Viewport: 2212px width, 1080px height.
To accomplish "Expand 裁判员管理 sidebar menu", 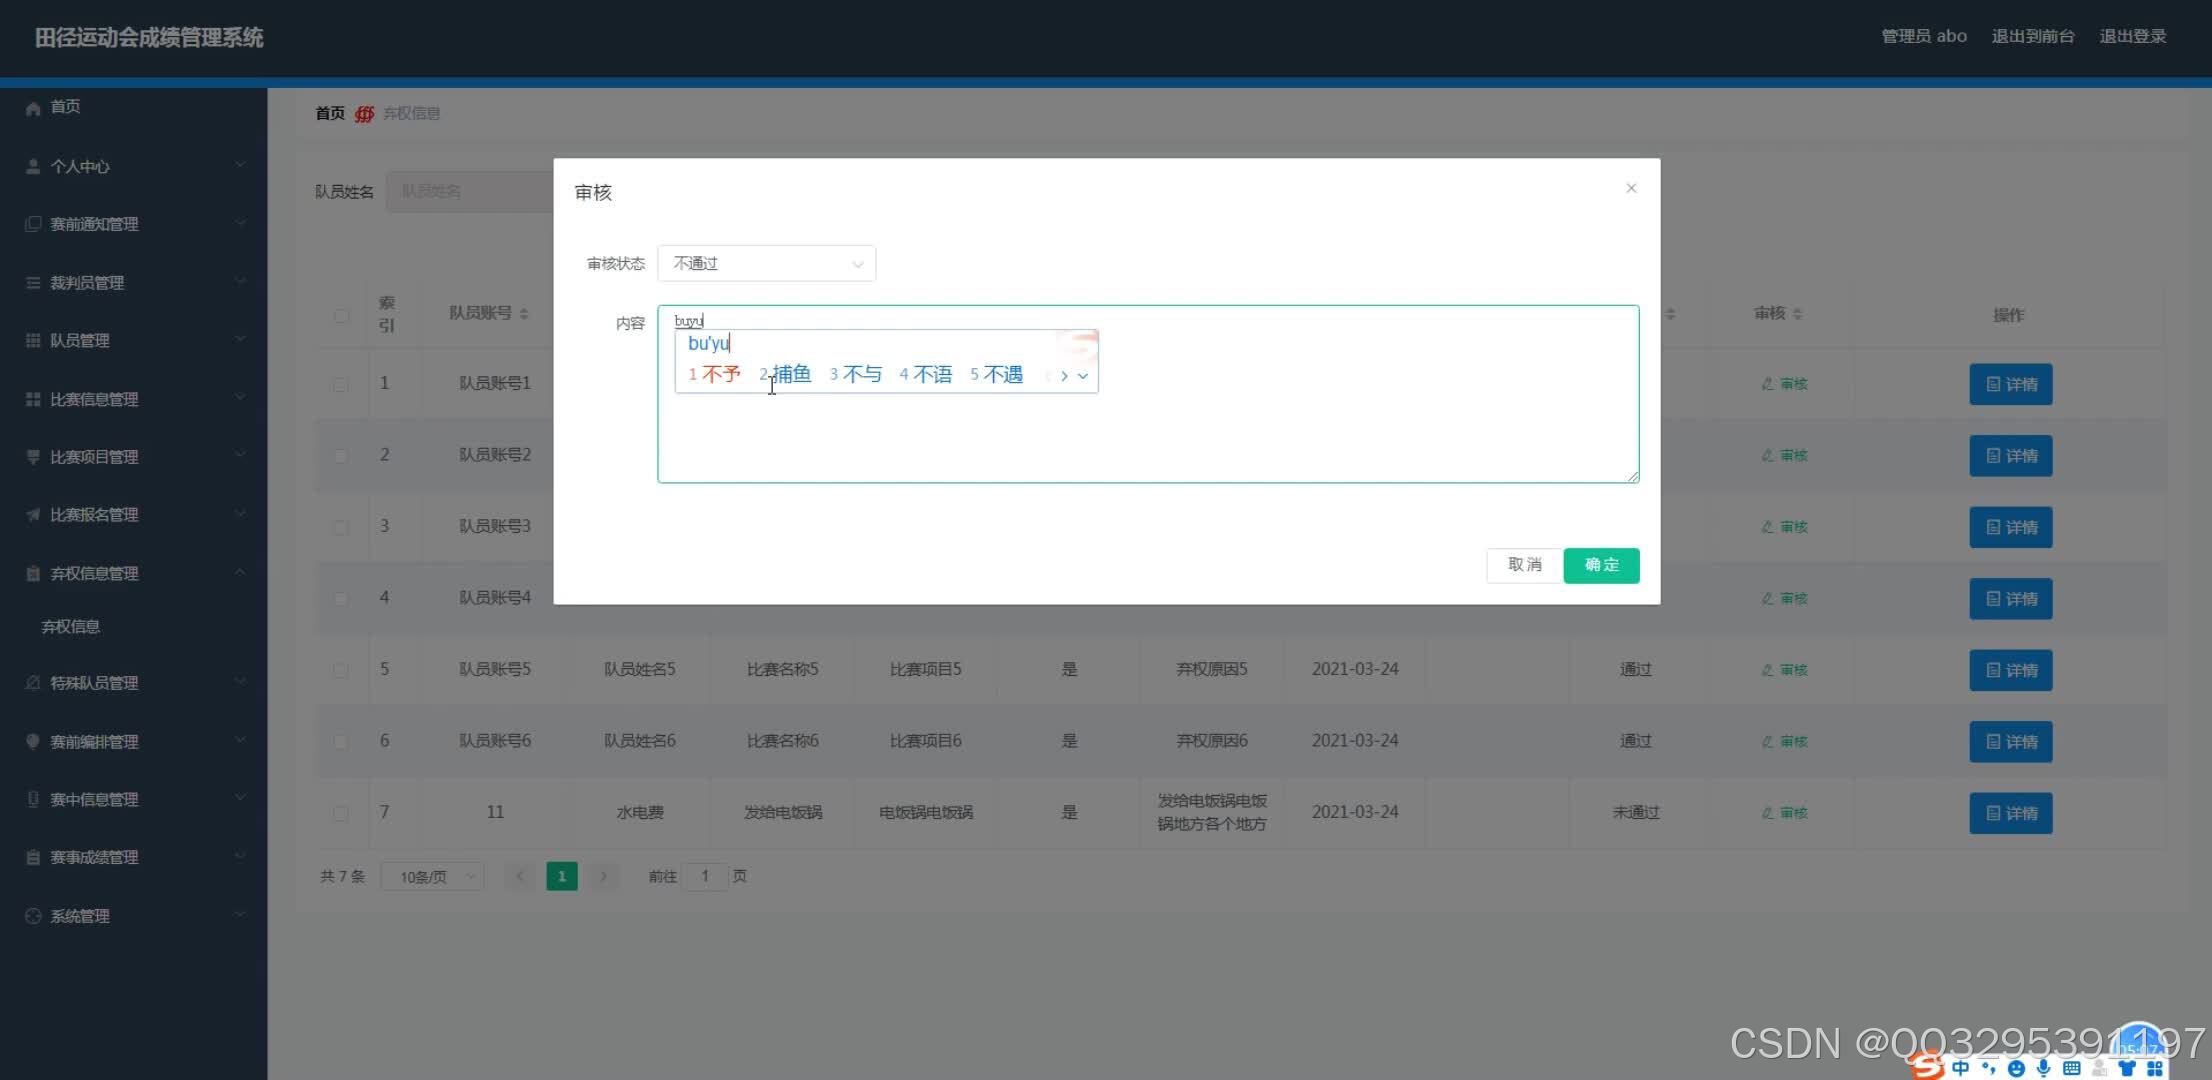I will pos(133,282).
